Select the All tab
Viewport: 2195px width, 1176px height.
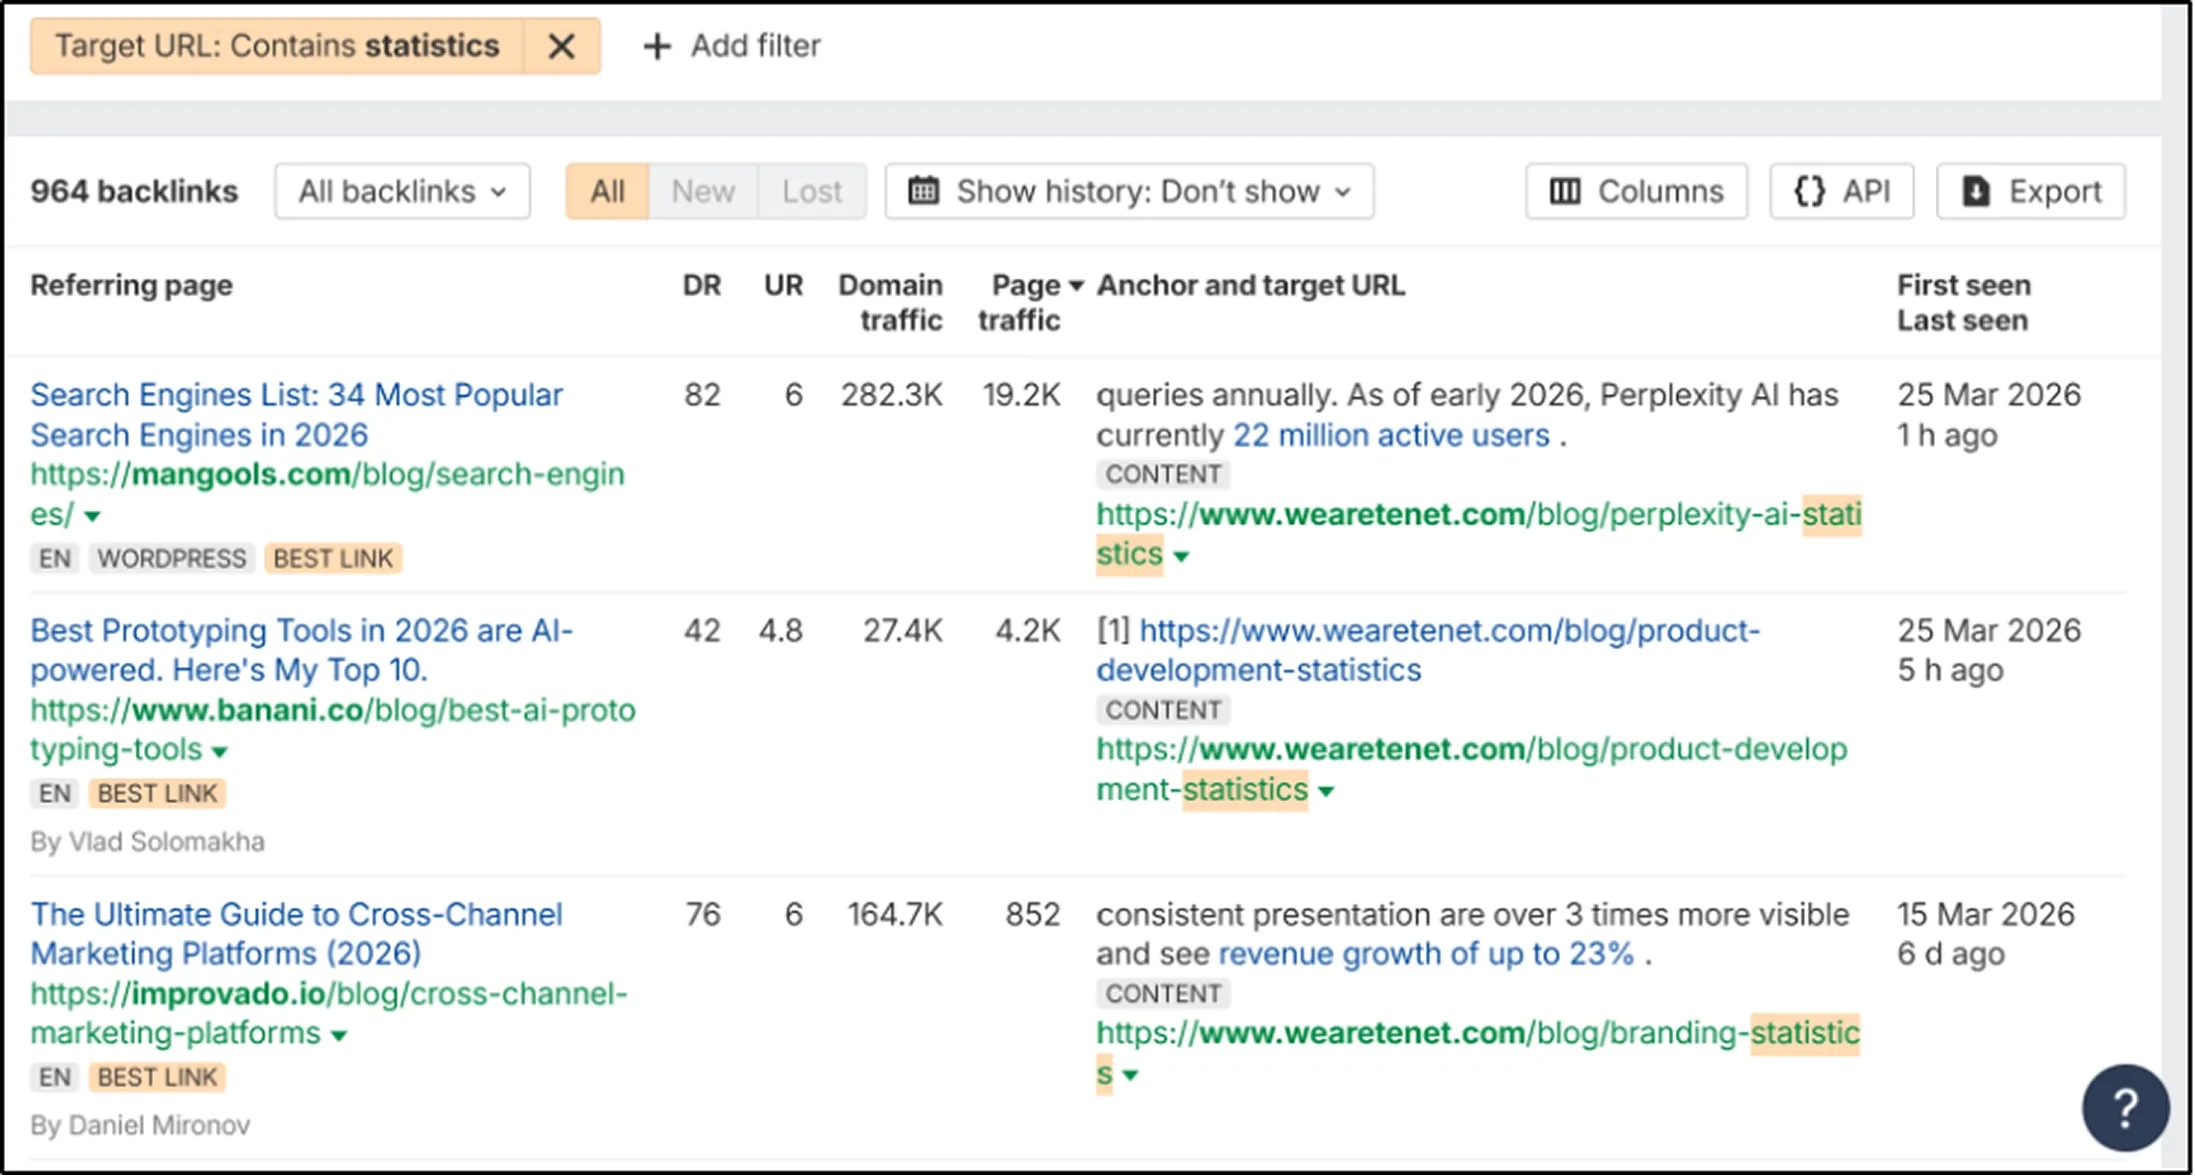607,191
